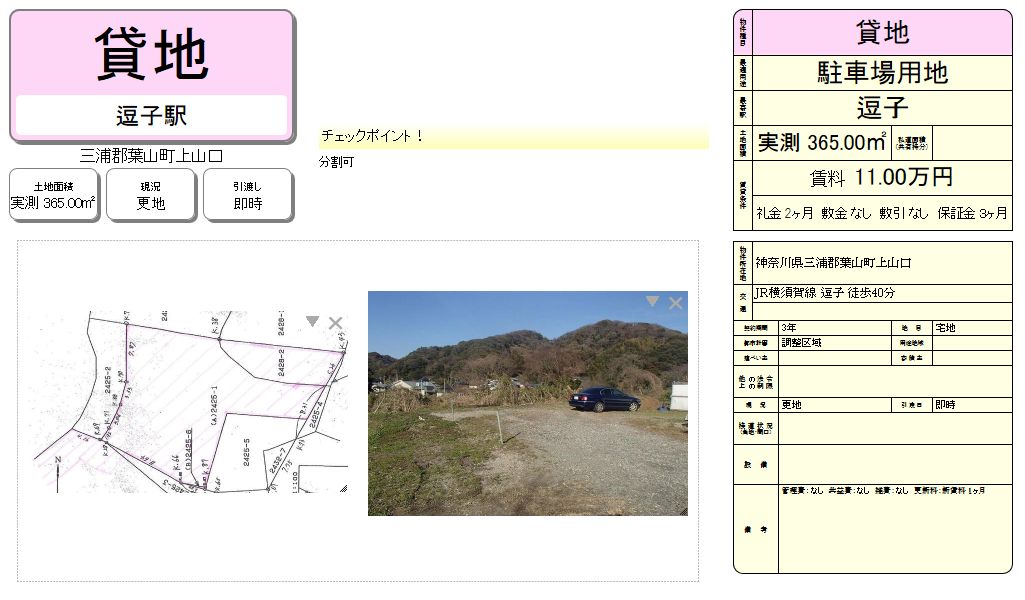
Task: Click the large 貸地 title banner
Action: pyautogui.click(x=151, y=54)
